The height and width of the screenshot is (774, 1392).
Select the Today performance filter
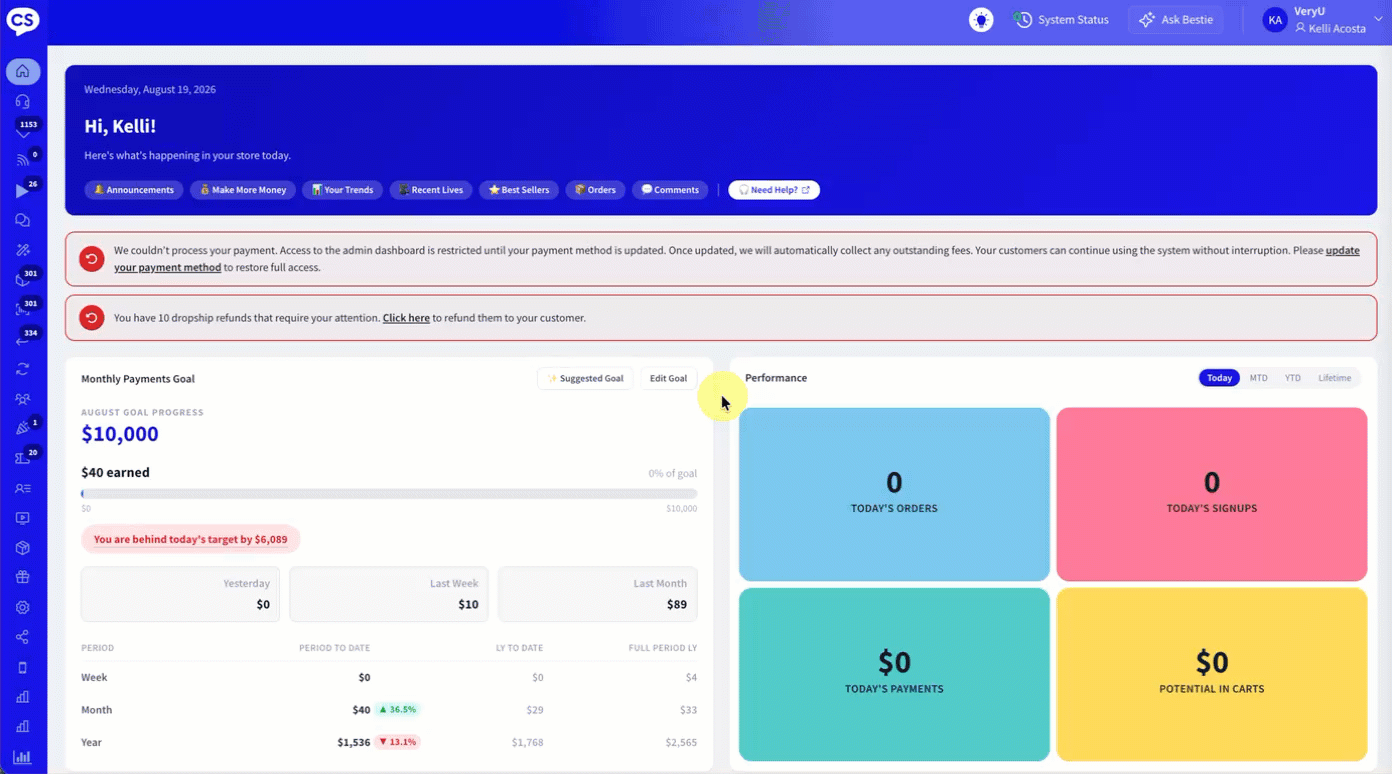1219,378
